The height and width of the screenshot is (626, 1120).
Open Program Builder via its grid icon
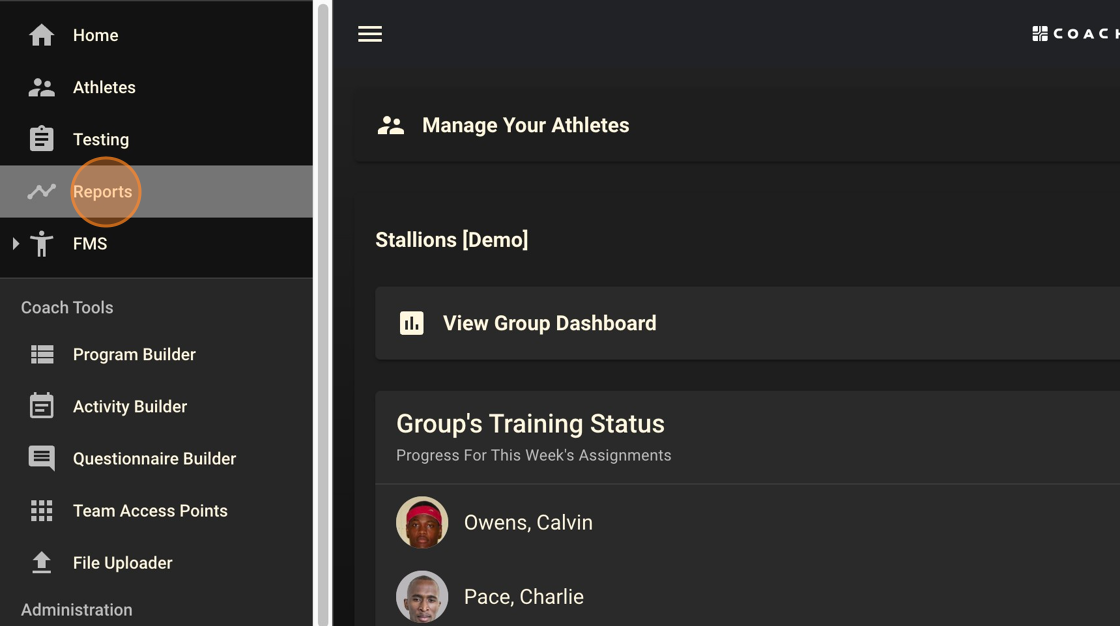click(41, 354)
